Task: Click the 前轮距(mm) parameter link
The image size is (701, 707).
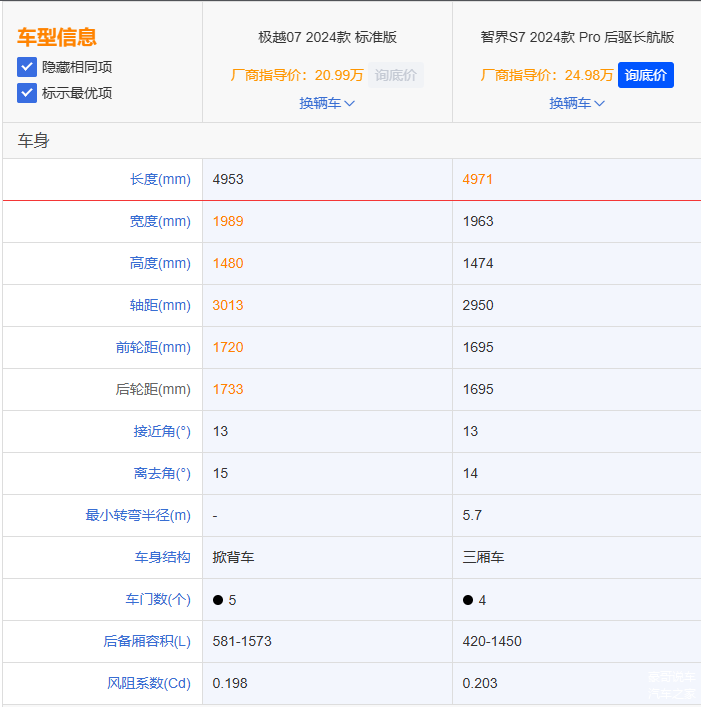Action: coord(153,347)
